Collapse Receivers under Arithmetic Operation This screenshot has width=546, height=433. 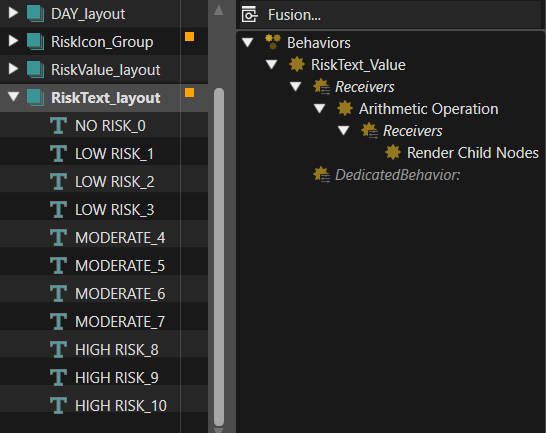[344, 131]
